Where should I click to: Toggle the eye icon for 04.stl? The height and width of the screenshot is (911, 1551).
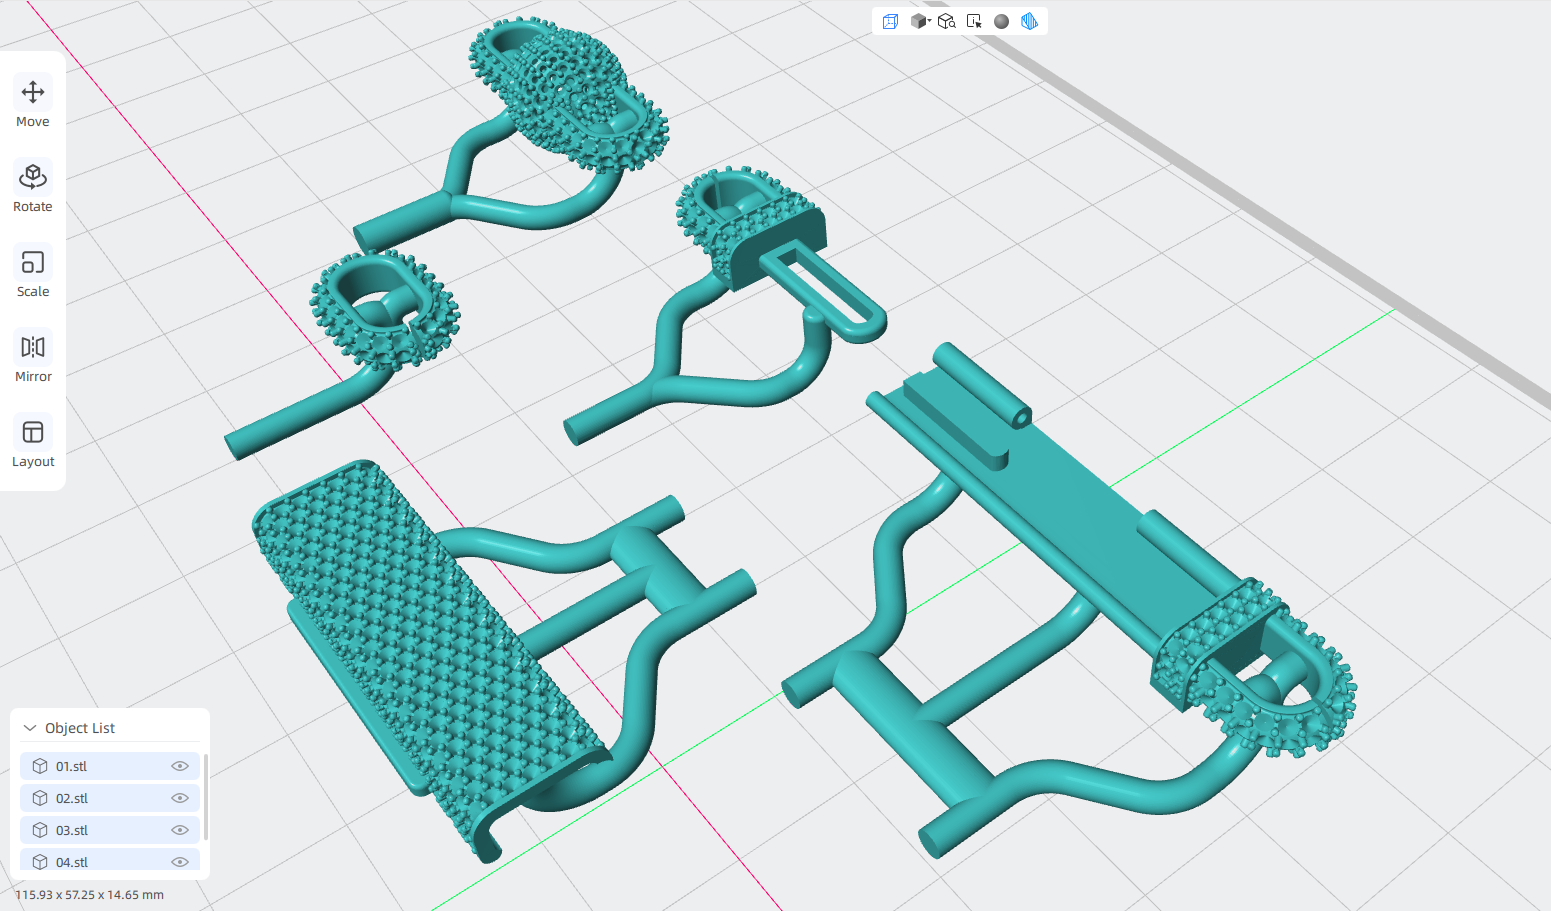(180, 862)
